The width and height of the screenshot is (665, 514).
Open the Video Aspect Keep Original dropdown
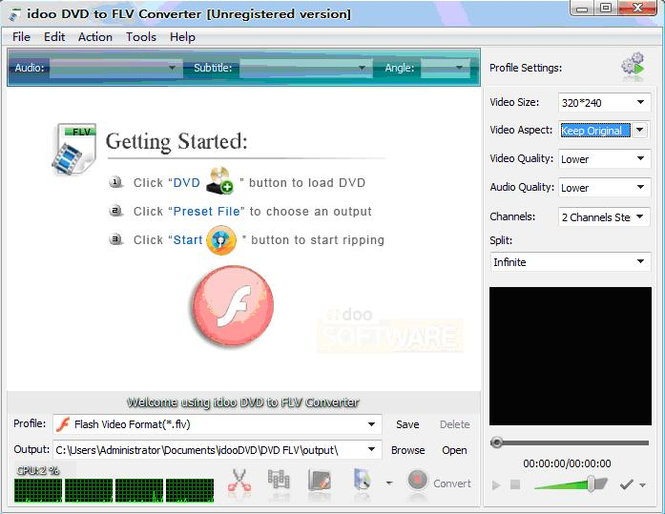click(604, 130)
